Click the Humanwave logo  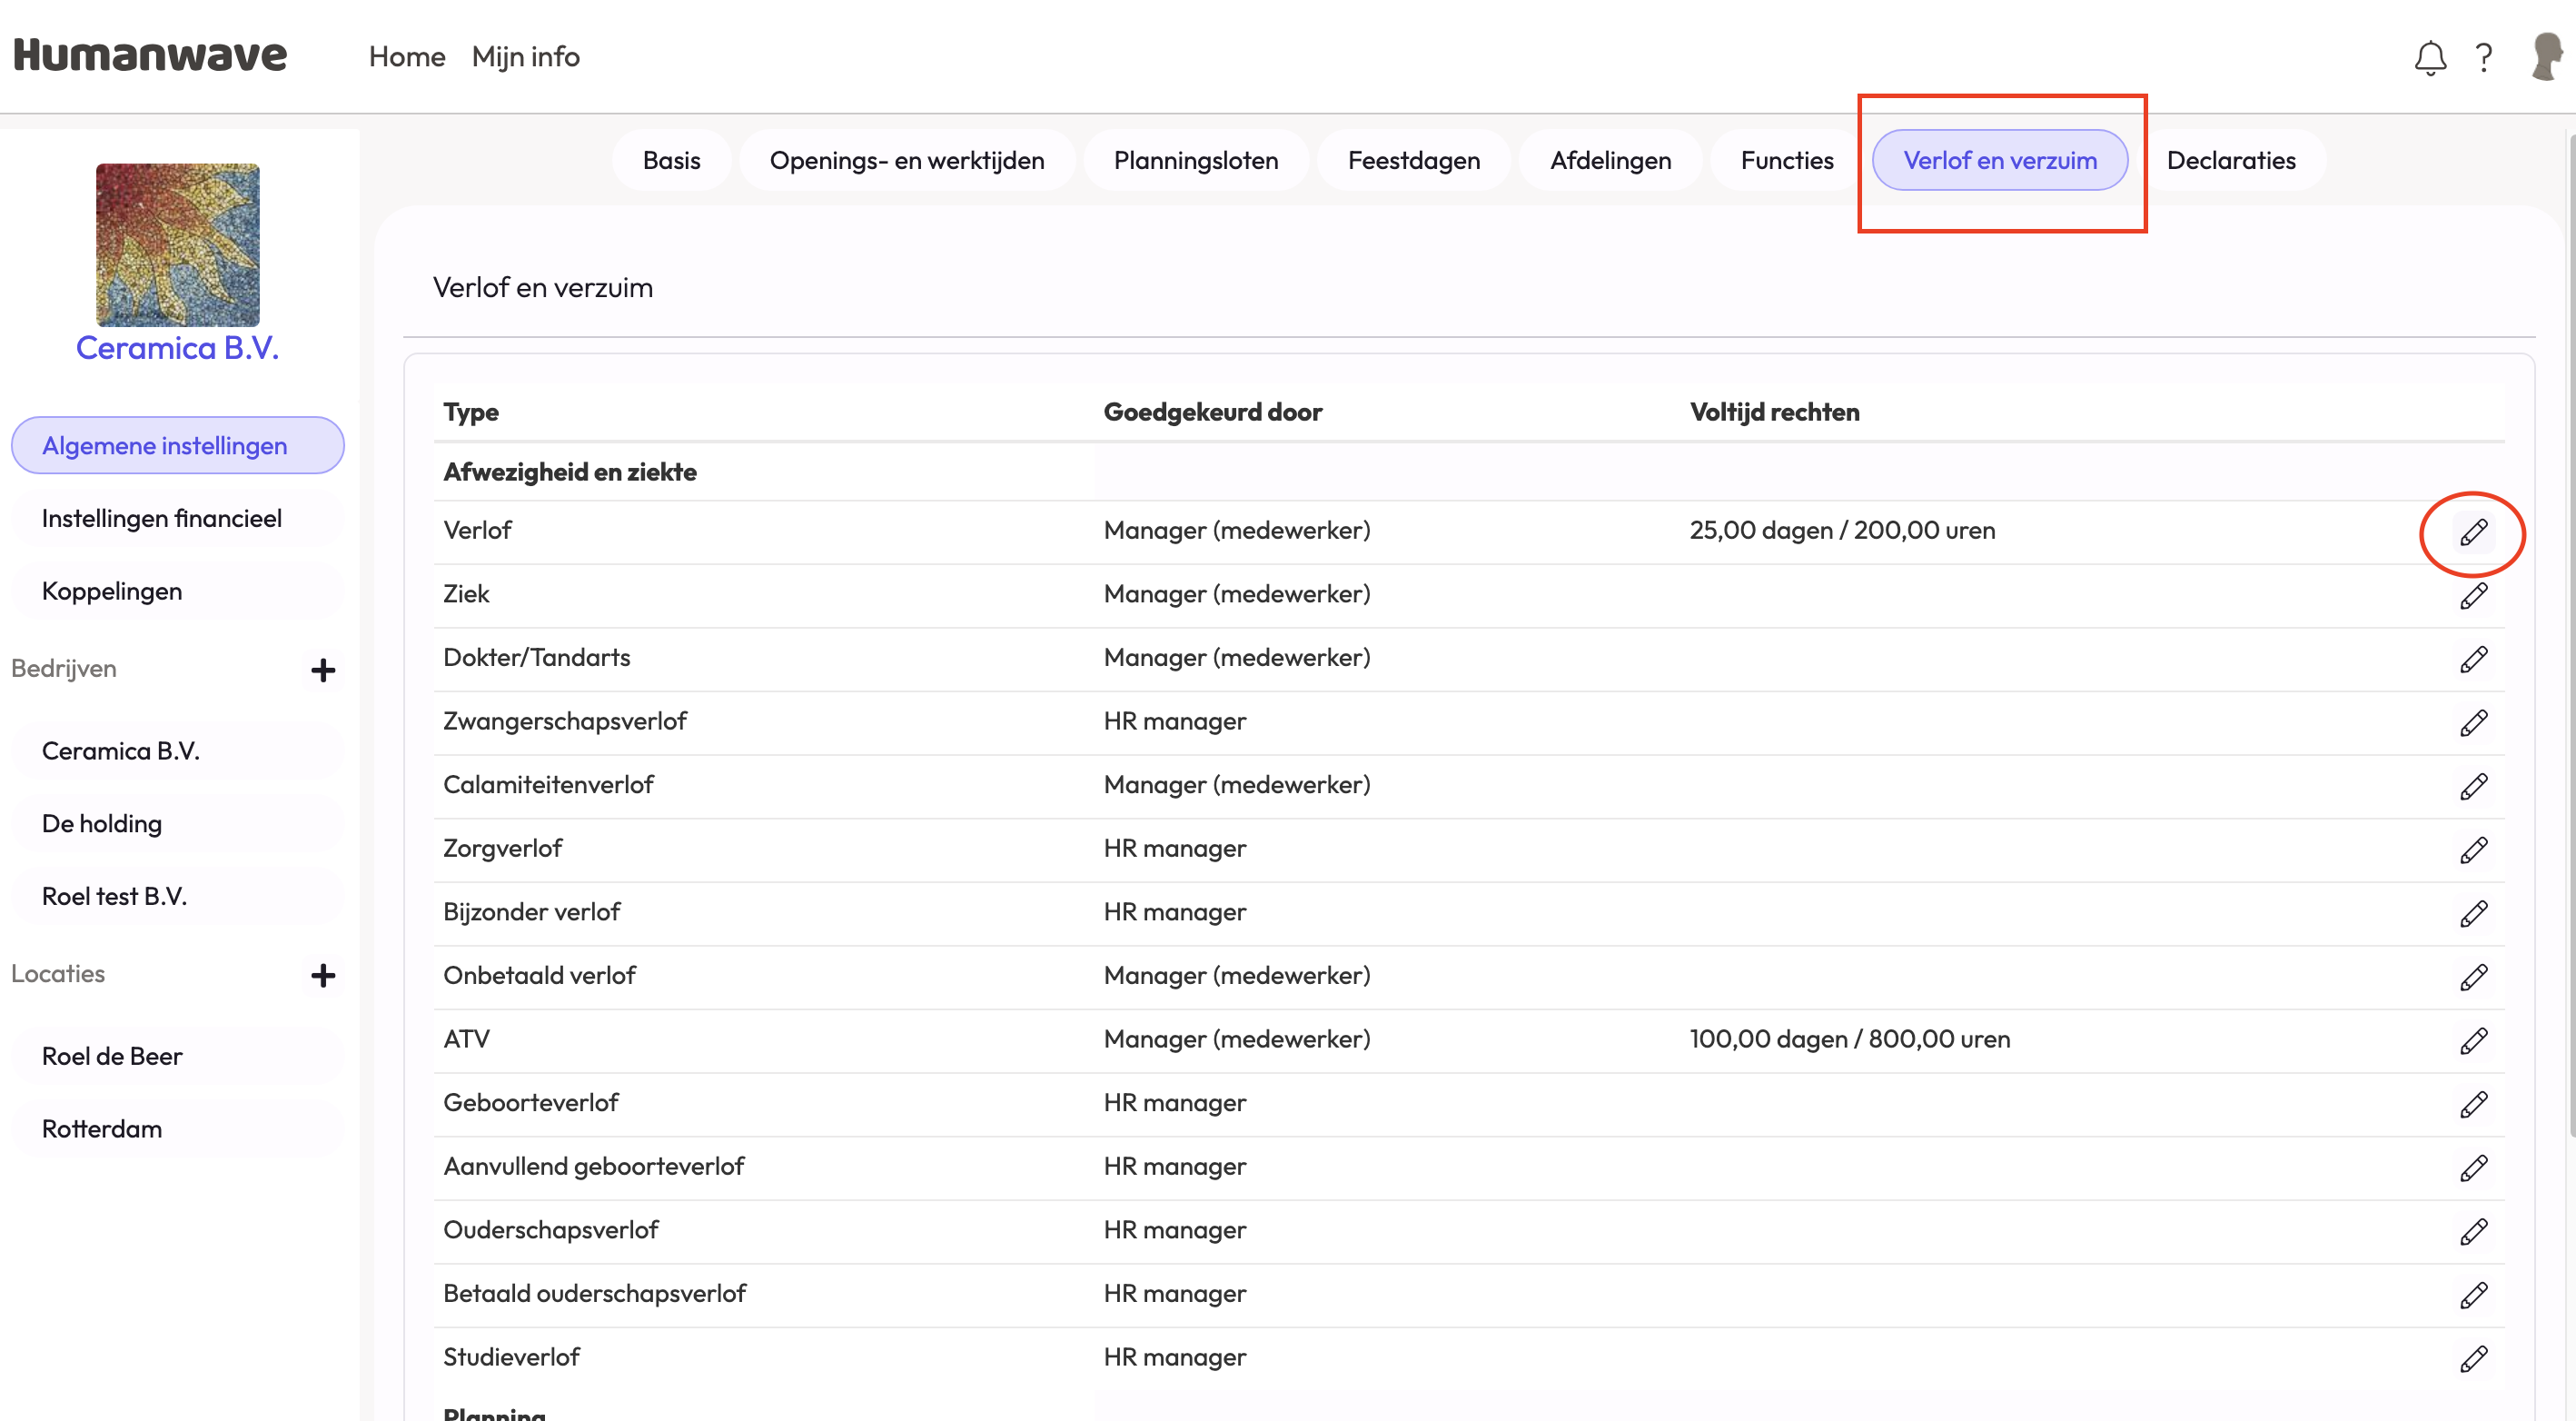coord(150,55)
